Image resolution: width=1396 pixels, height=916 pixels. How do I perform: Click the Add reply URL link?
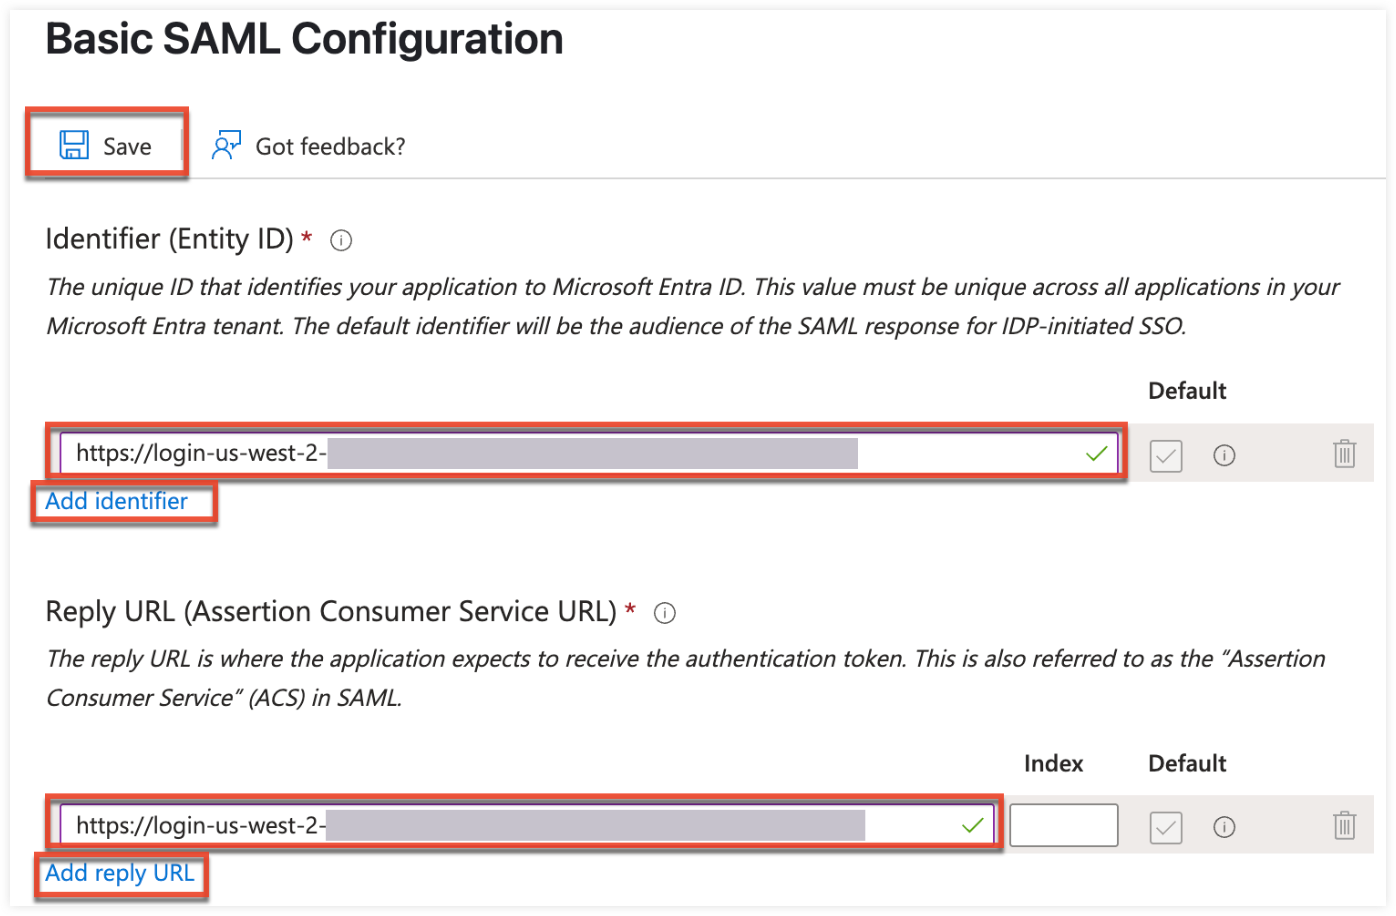[x=120, y=873]
